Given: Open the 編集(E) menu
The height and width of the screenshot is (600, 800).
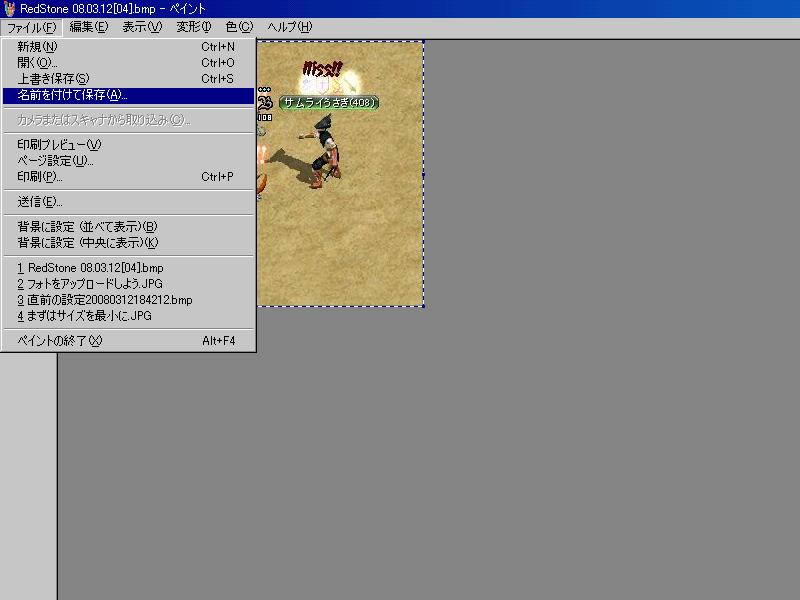Looking at the screenshot, I should point(89,27).
